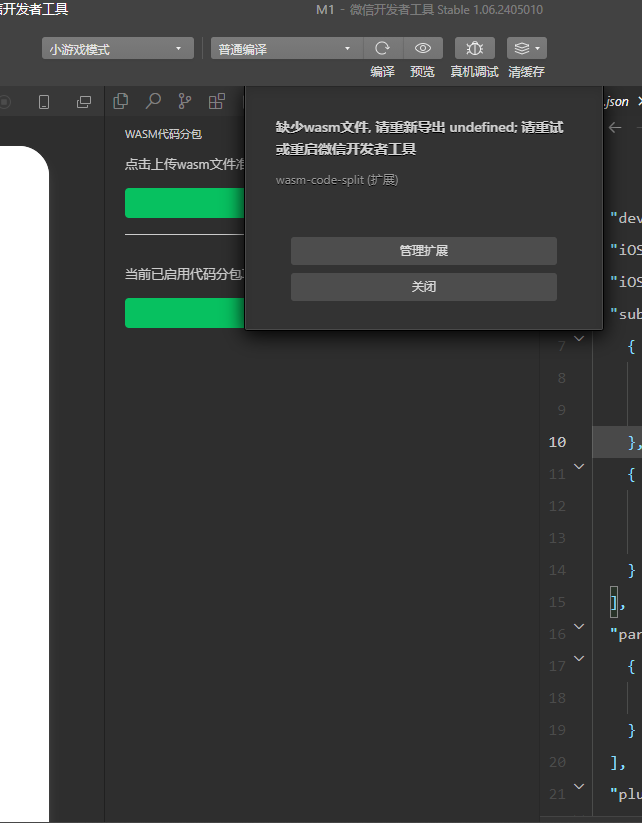Click the green button below 当前已启用代码分包
The height and width of the screenshot is (823, 642).
185,313
